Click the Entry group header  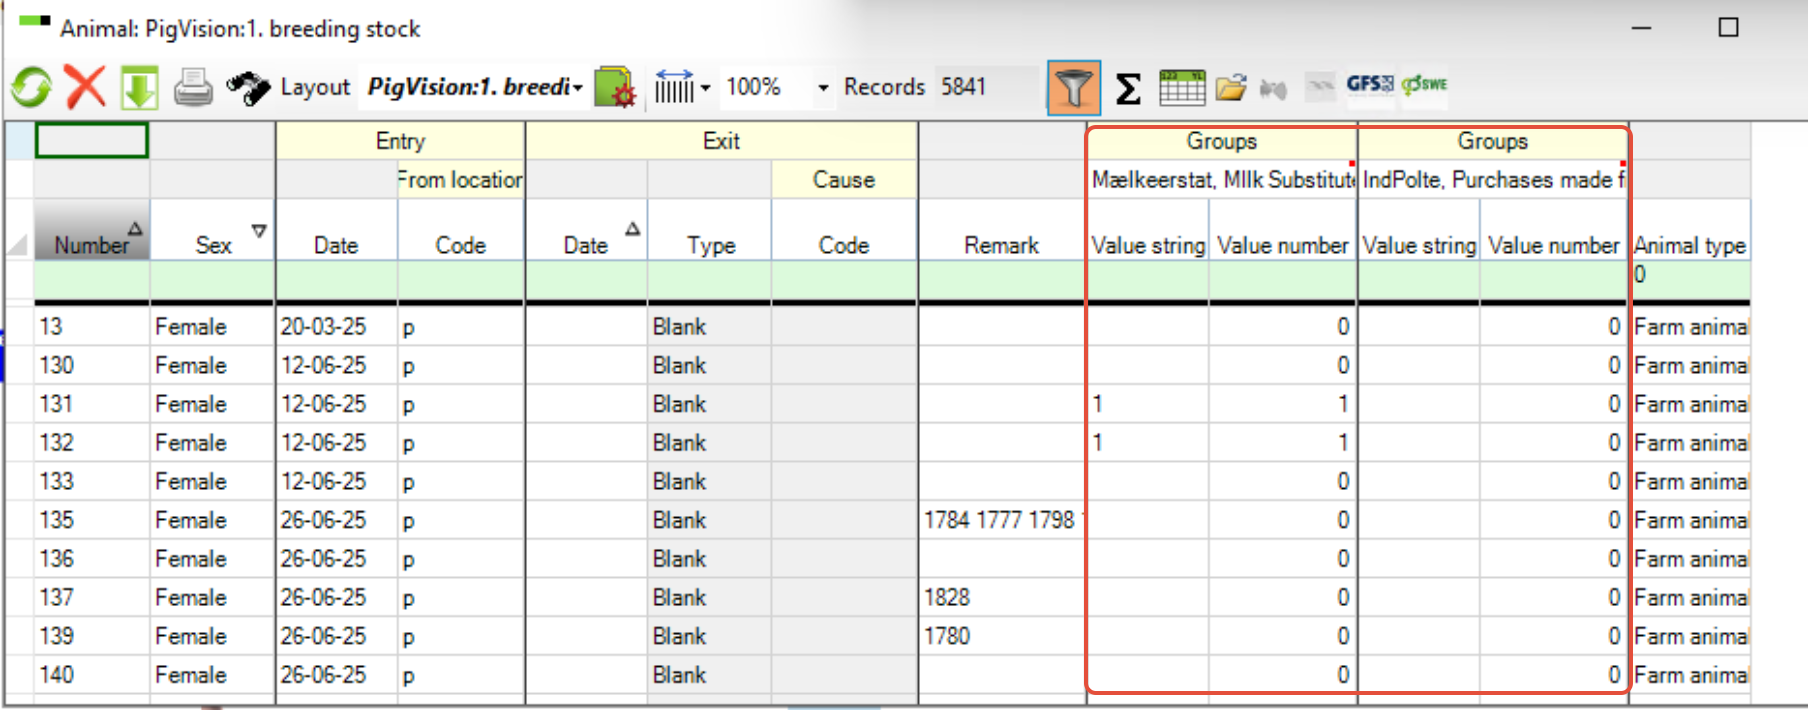[400, 141]
